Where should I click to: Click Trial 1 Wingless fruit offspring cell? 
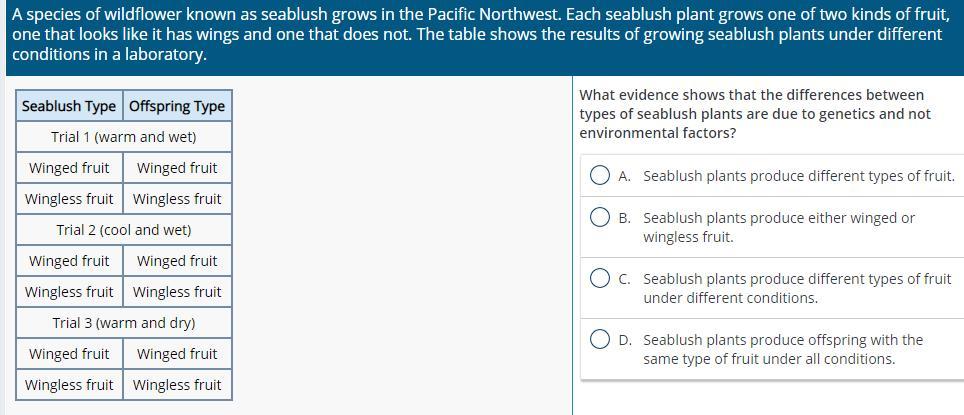(177, 199)
